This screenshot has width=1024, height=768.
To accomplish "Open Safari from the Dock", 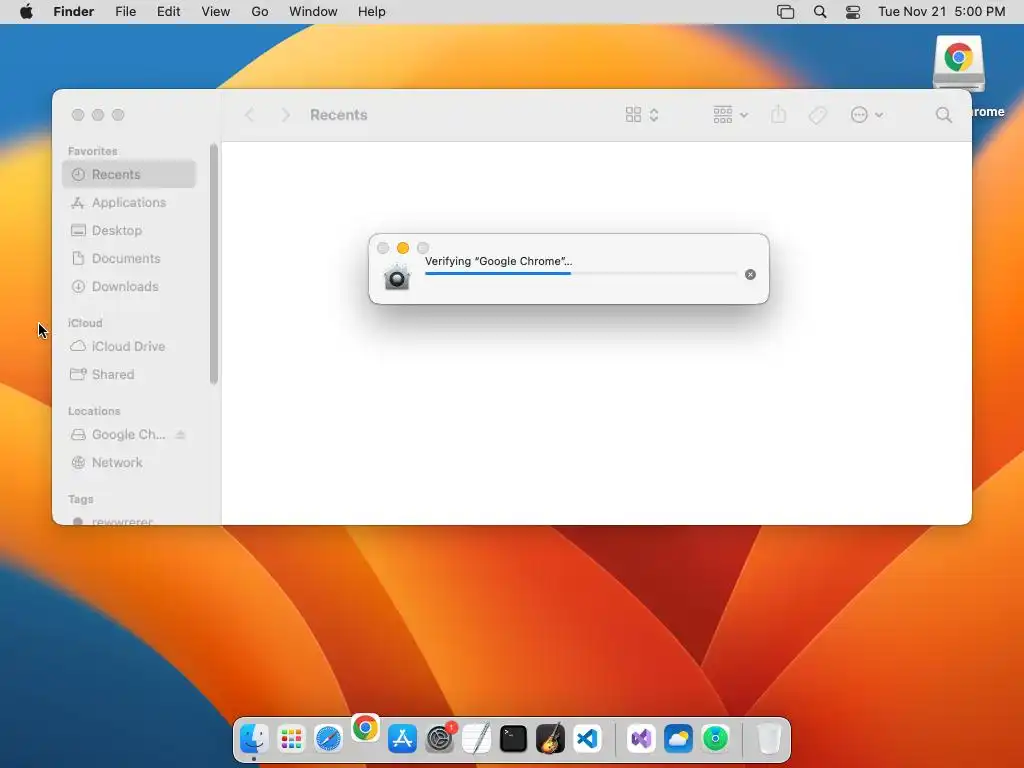I will pos(328,739).
